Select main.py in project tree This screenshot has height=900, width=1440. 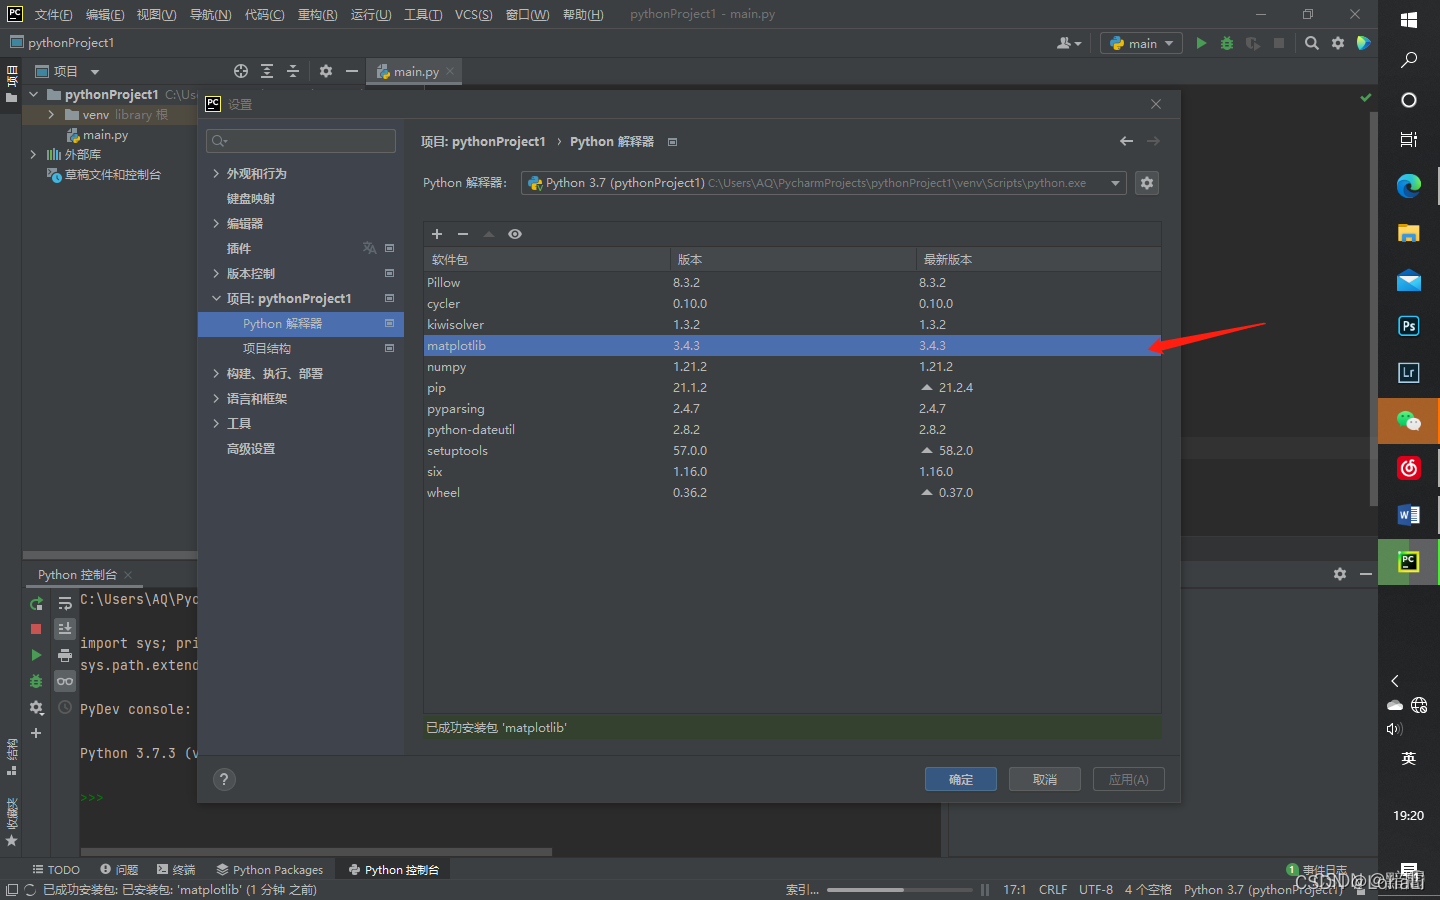pos(105,135)
